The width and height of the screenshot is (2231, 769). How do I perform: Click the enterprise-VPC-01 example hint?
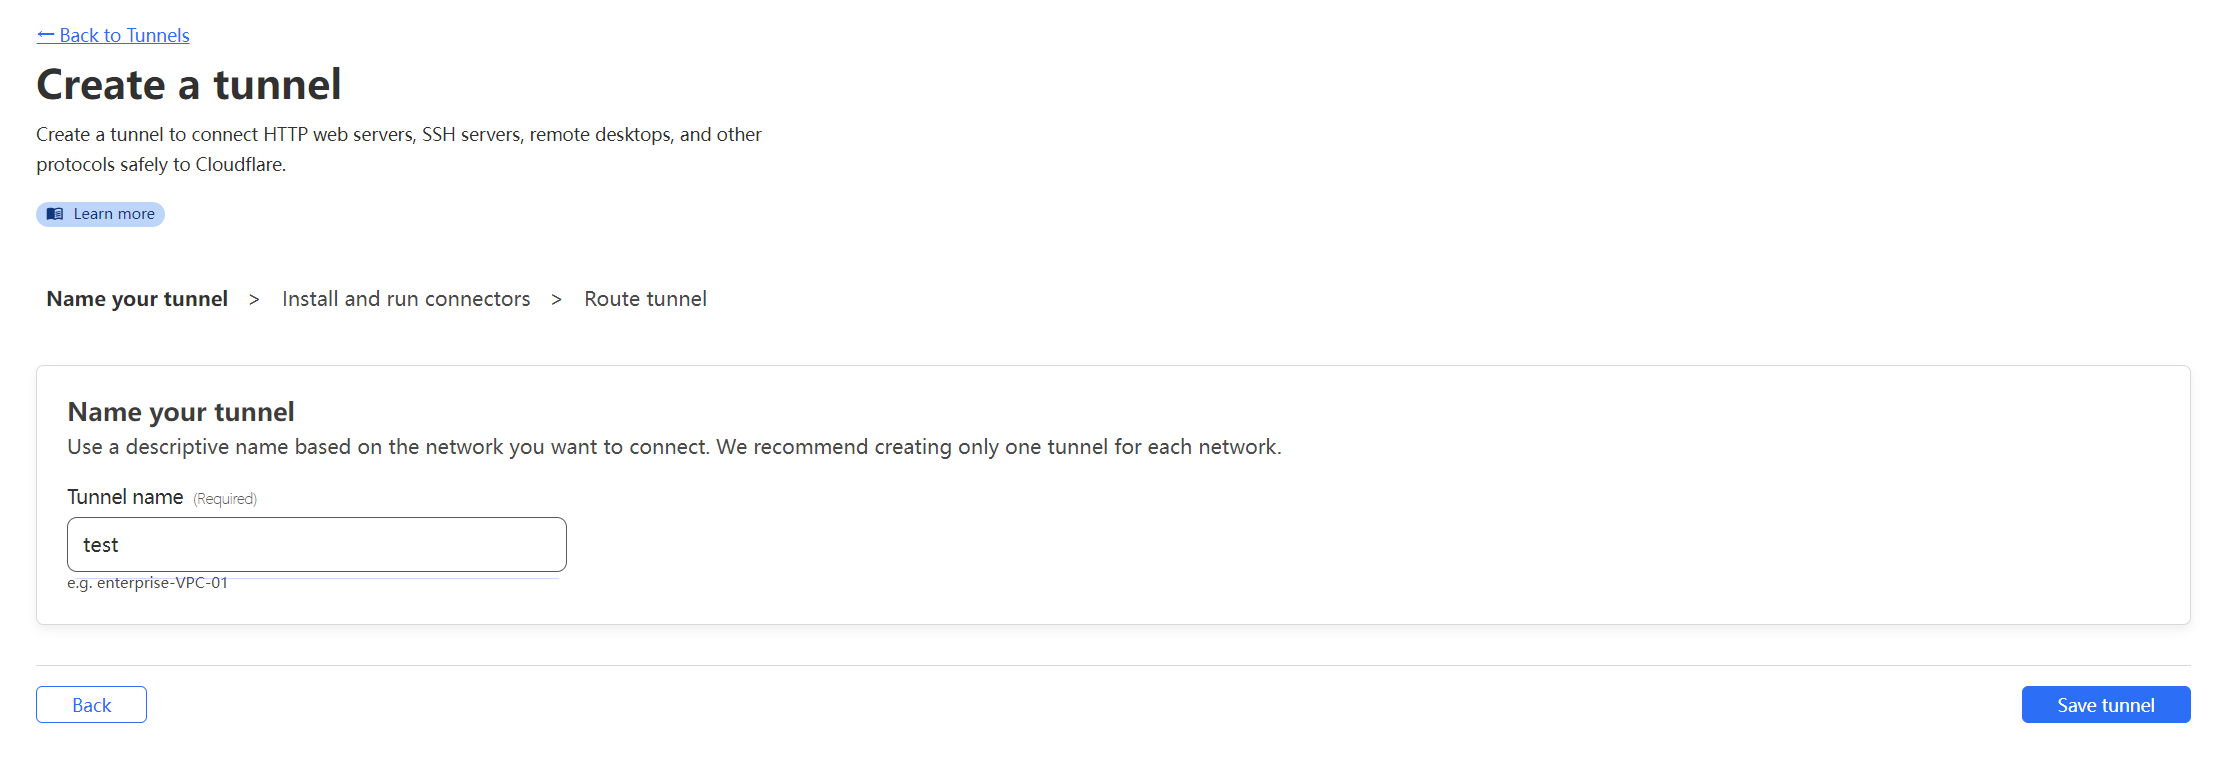[148, 583]
